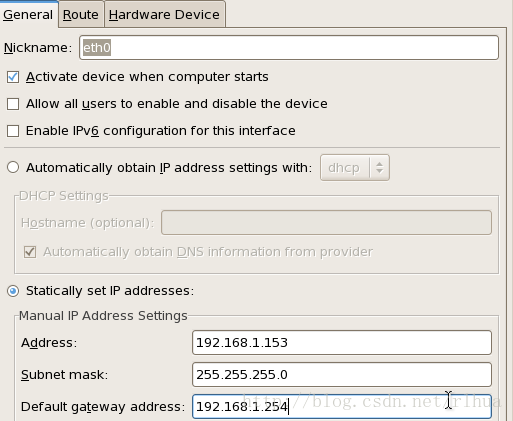Uncheck Activate device when computer starts
Viewport: 513px width, 421px height.
[x=13, y=77]
